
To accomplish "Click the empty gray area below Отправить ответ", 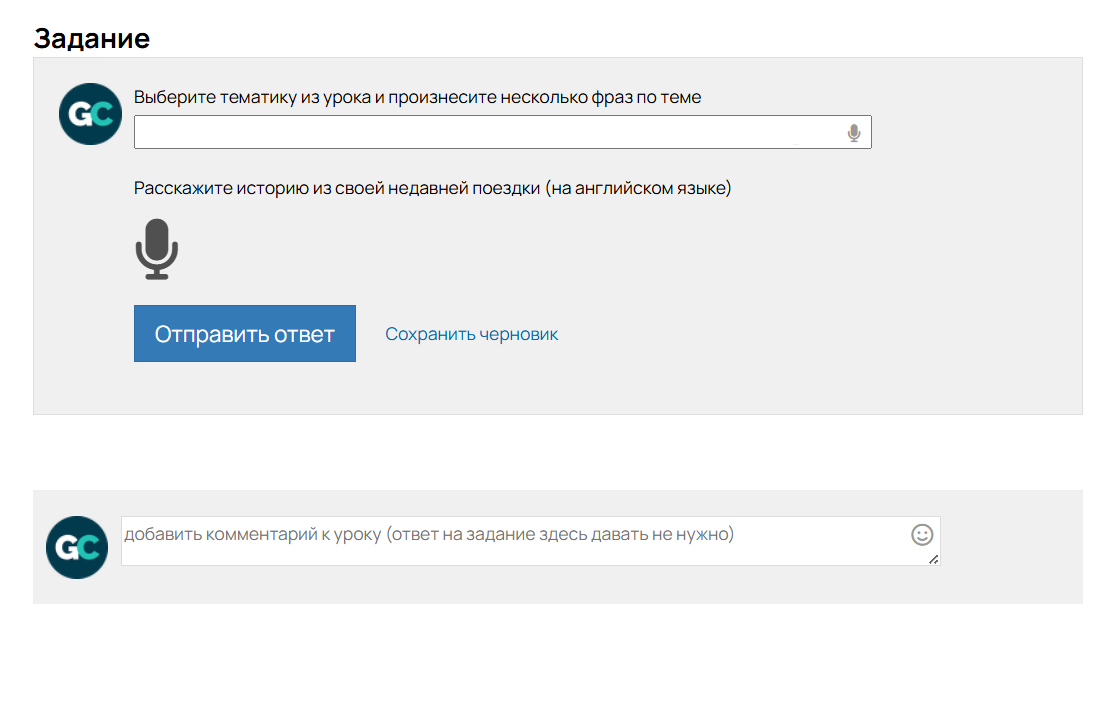I will click(244, 390).
